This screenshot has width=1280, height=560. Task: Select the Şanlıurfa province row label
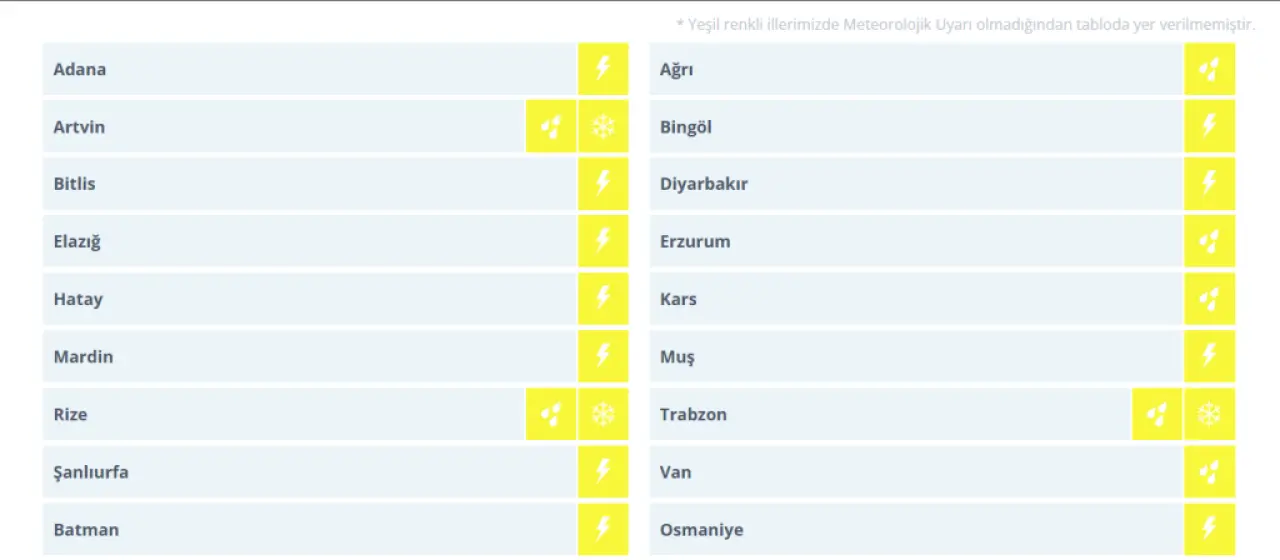click(91, 472)
